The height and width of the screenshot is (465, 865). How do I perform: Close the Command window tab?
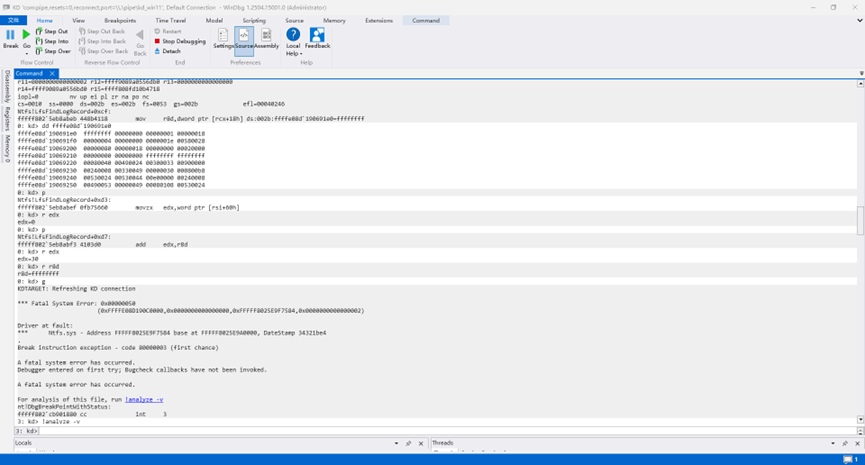click(52, 73)
